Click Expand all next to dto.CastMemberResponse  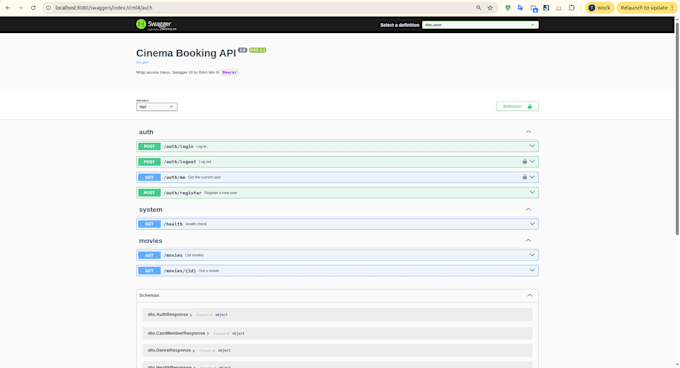pyautogui.click(x=221, y=334)
